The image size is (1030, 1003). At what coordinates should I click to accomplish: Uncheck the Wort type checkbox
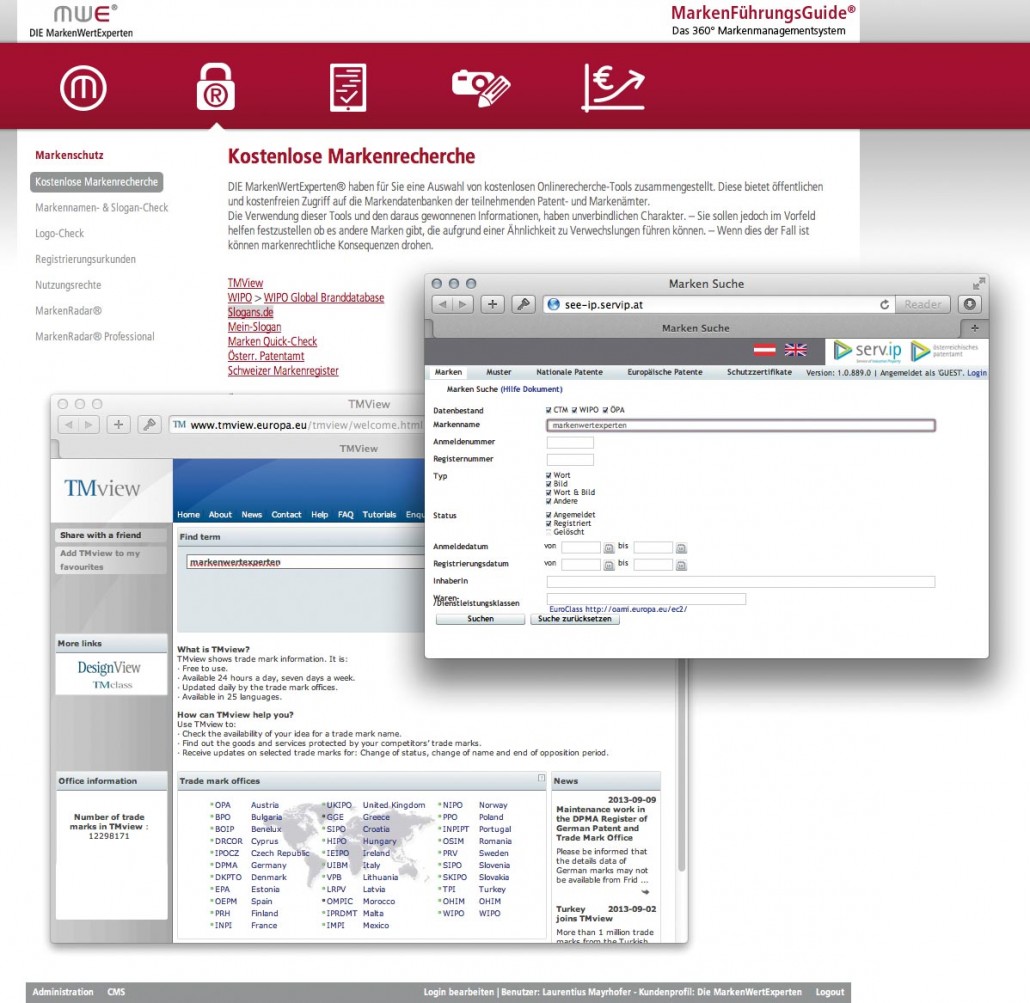point(549,475)
